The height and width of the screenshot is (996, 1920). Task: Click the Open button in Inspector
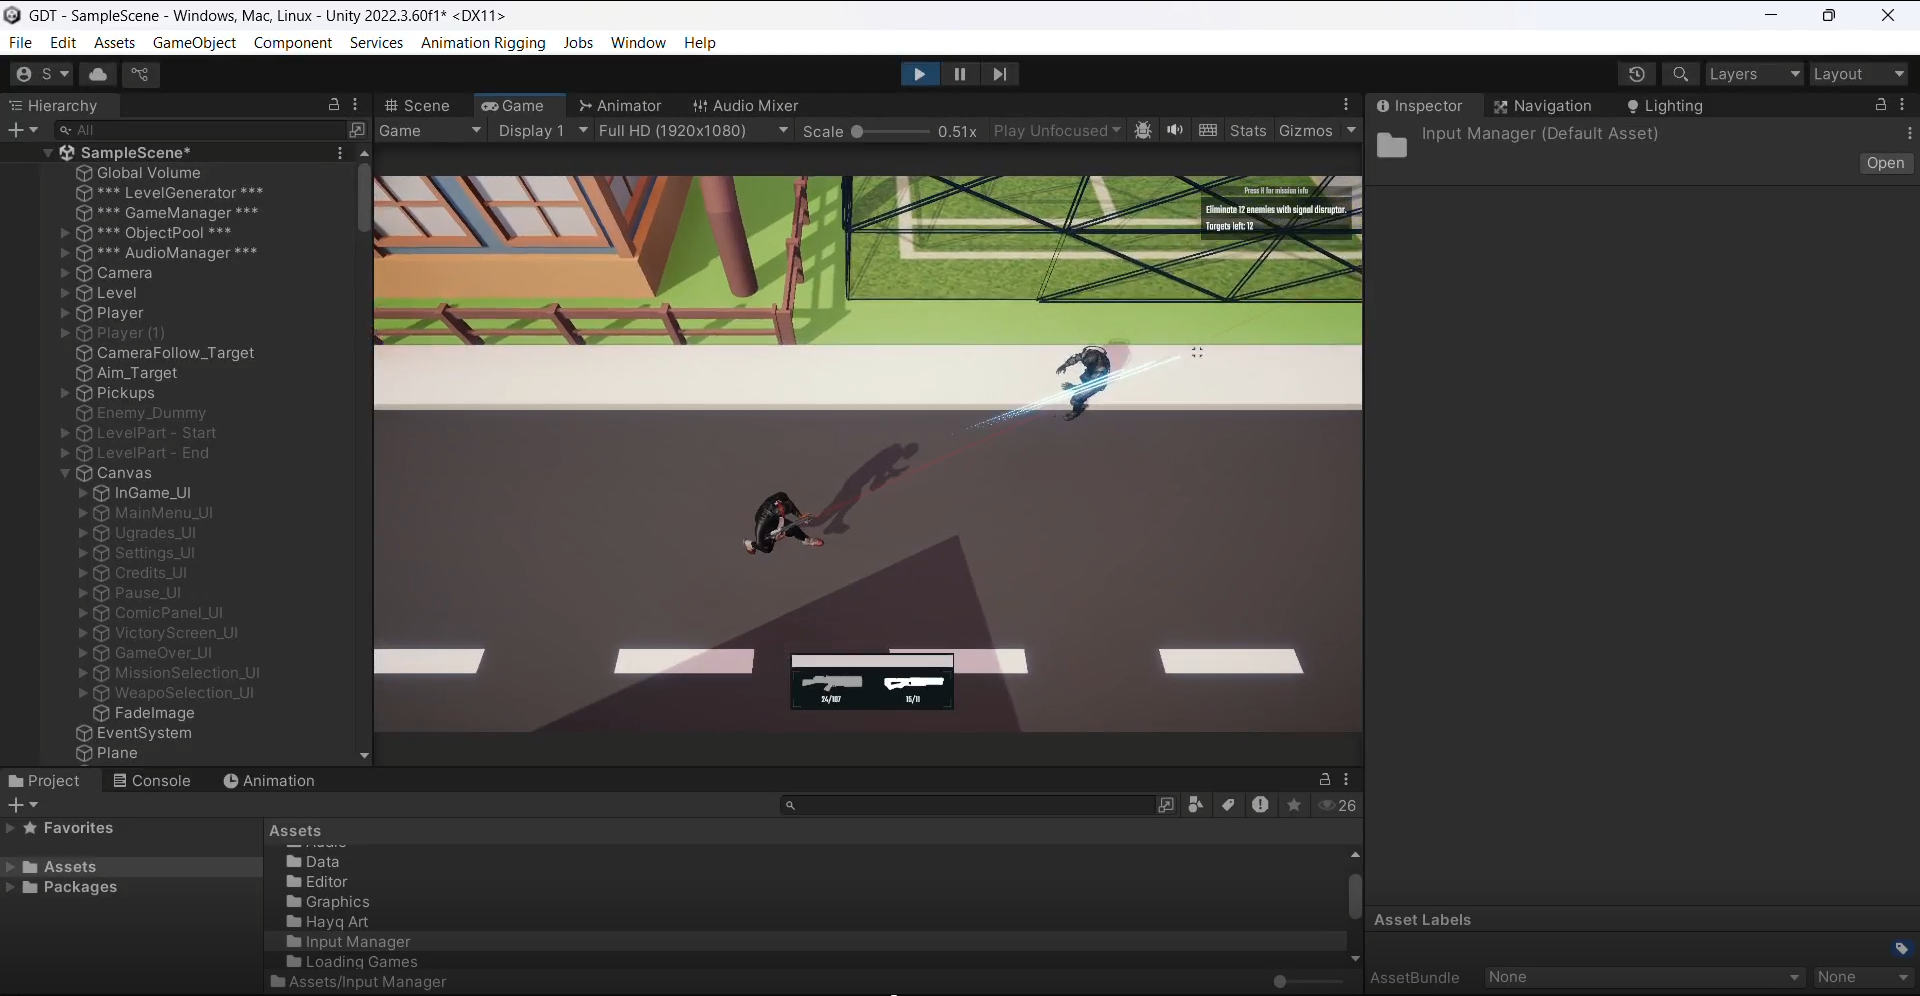(1886, 163)
